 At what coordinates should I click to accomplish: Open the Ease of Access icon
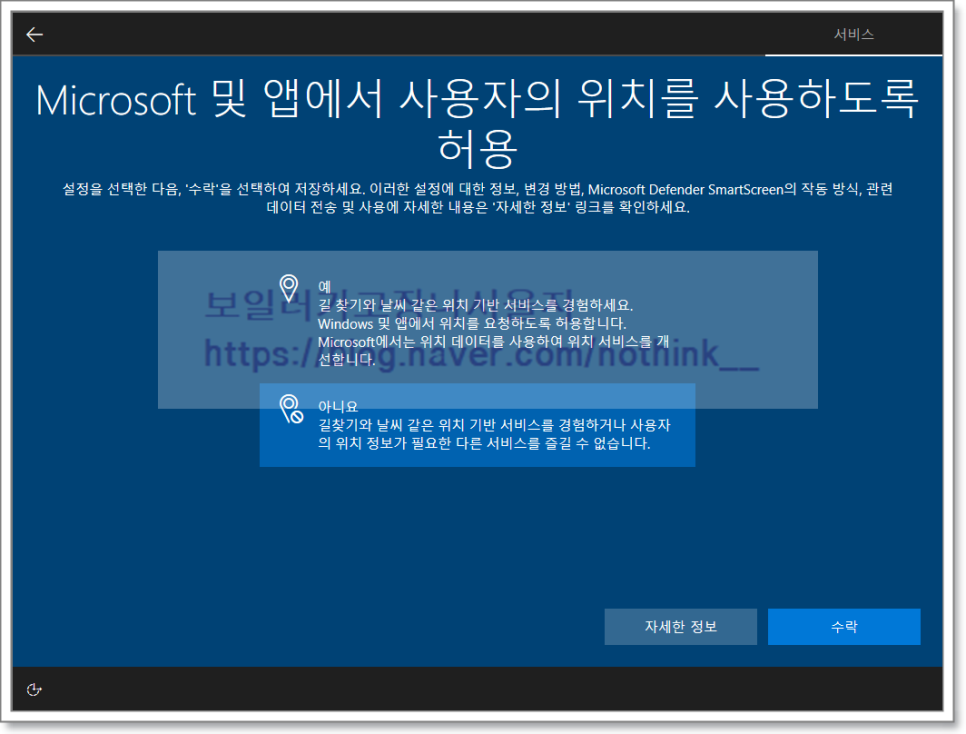coord(34,690)
